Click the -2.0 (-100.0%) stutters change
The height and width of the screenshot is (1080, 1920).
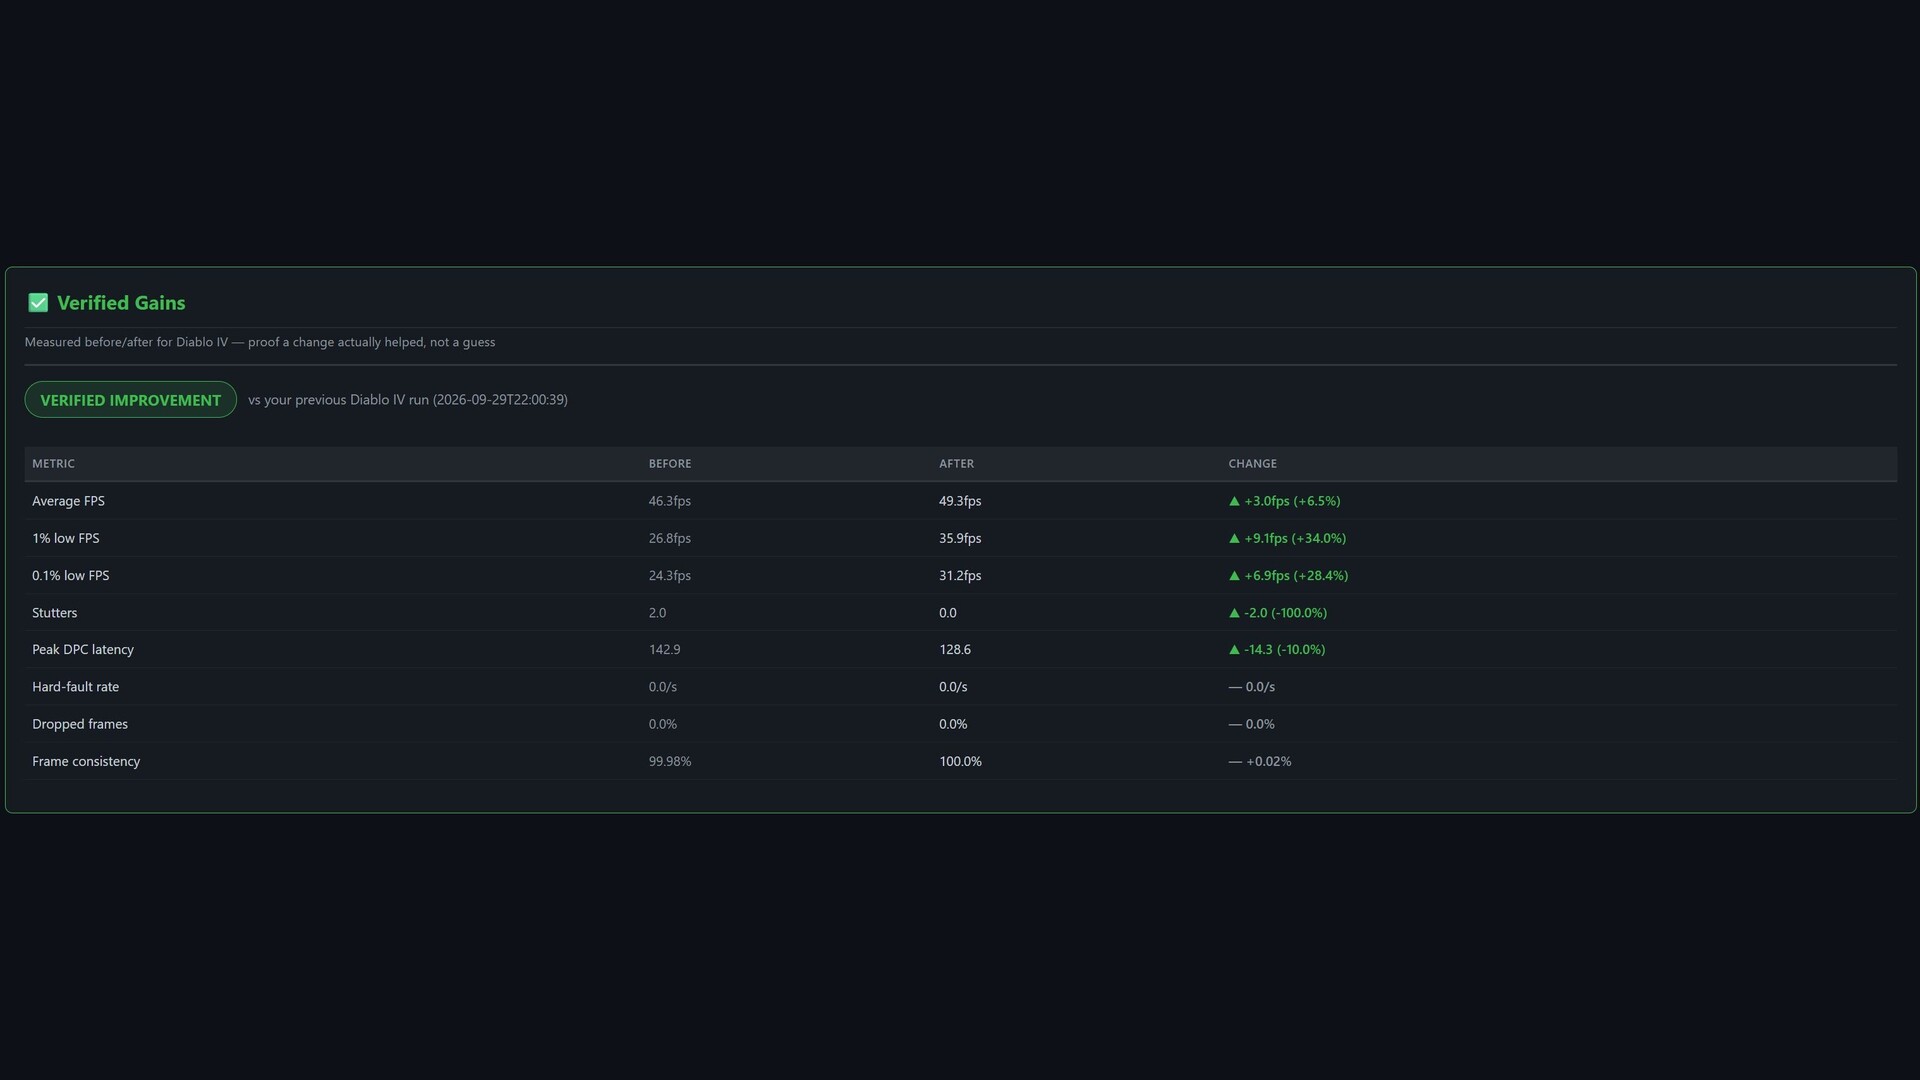tap(1285, 613)
